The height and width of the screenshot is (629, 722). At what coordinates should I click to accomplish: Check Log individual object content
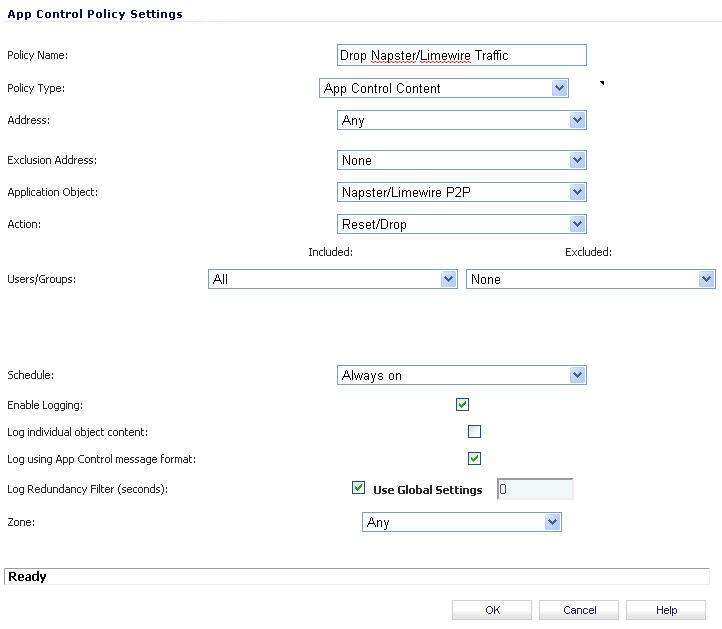(x=475, y=432)
